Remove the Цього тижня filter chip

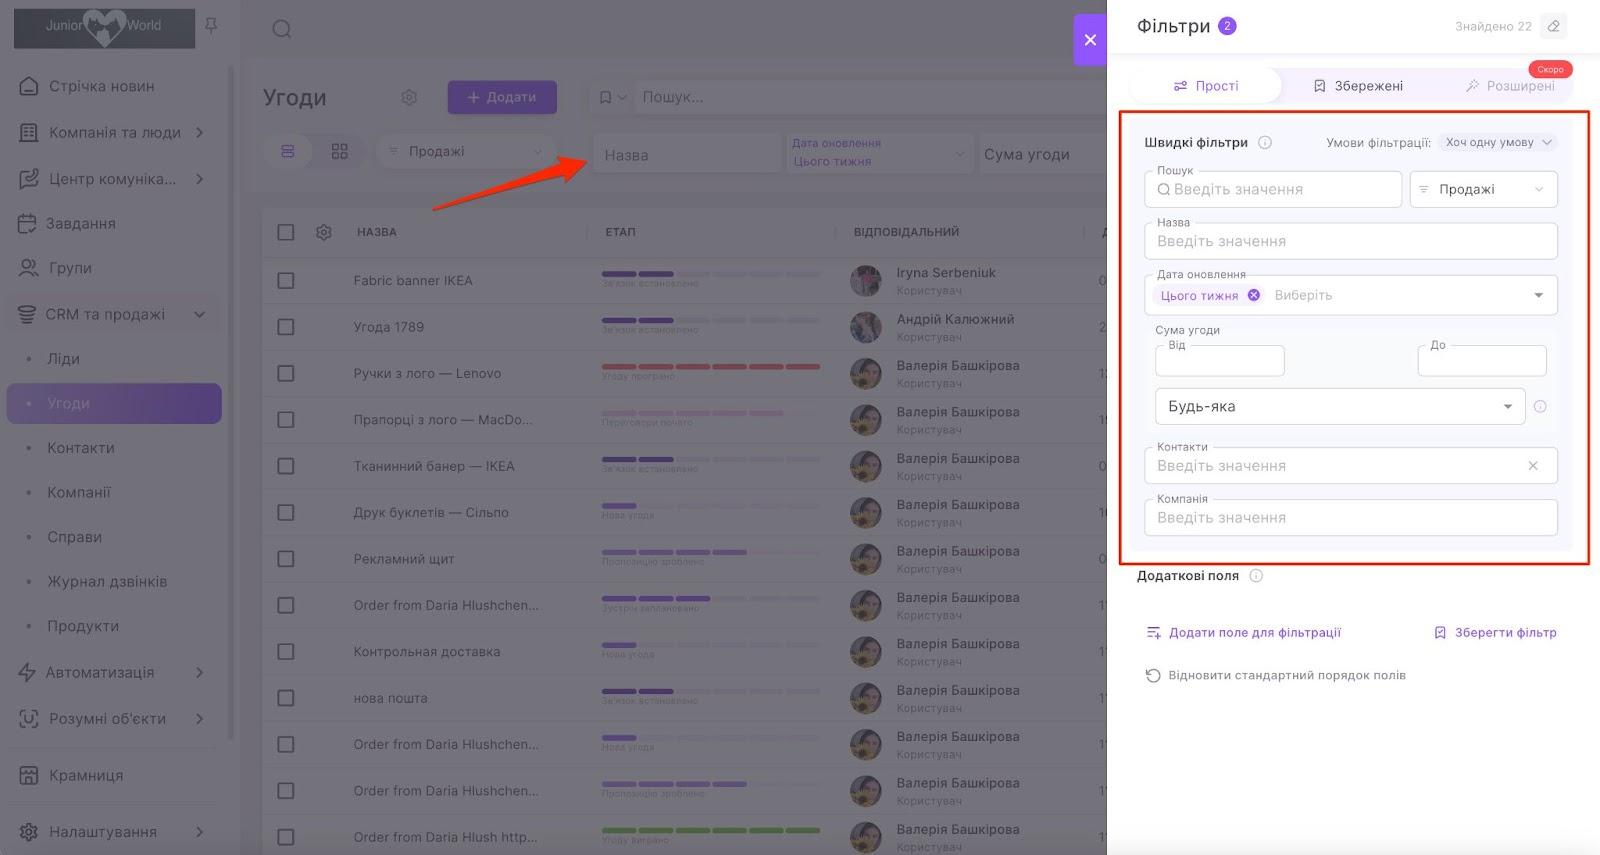click(1254, 295)
